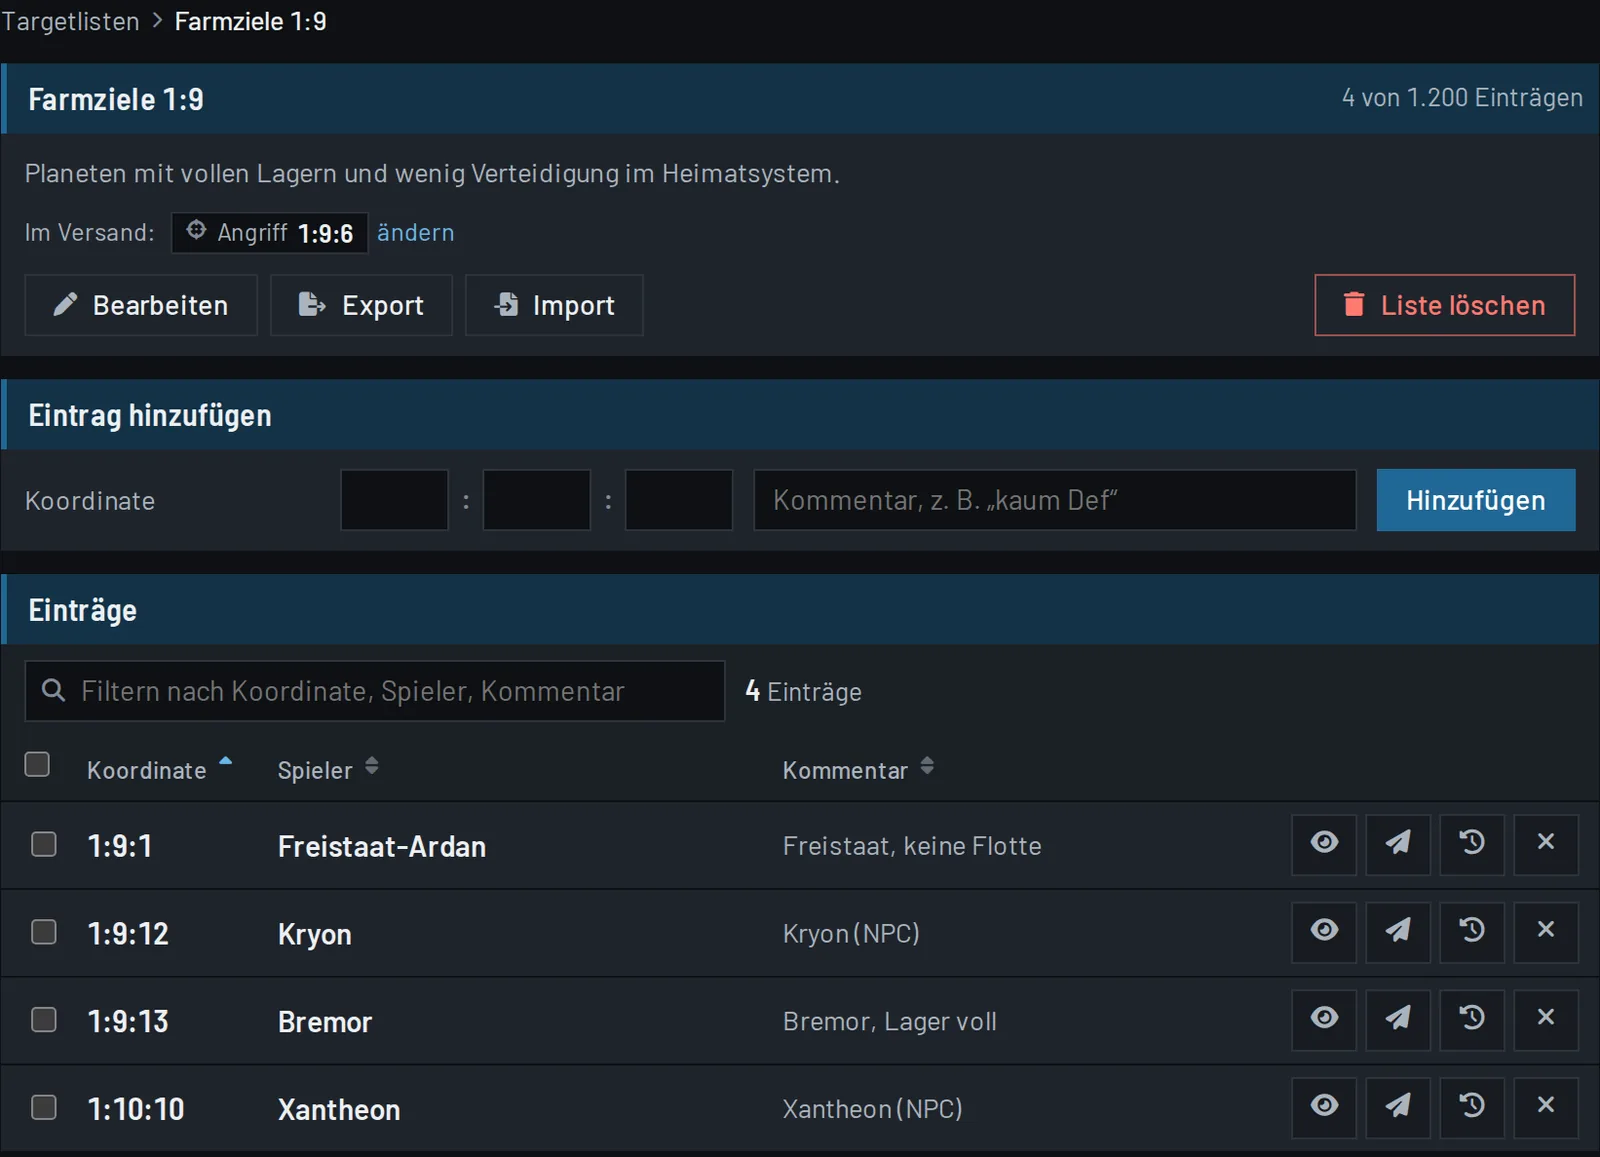Click the Bearbeiten button
Image resolution: width=1600 pixels, height=1157 pixels.
[x=141, y=305]
